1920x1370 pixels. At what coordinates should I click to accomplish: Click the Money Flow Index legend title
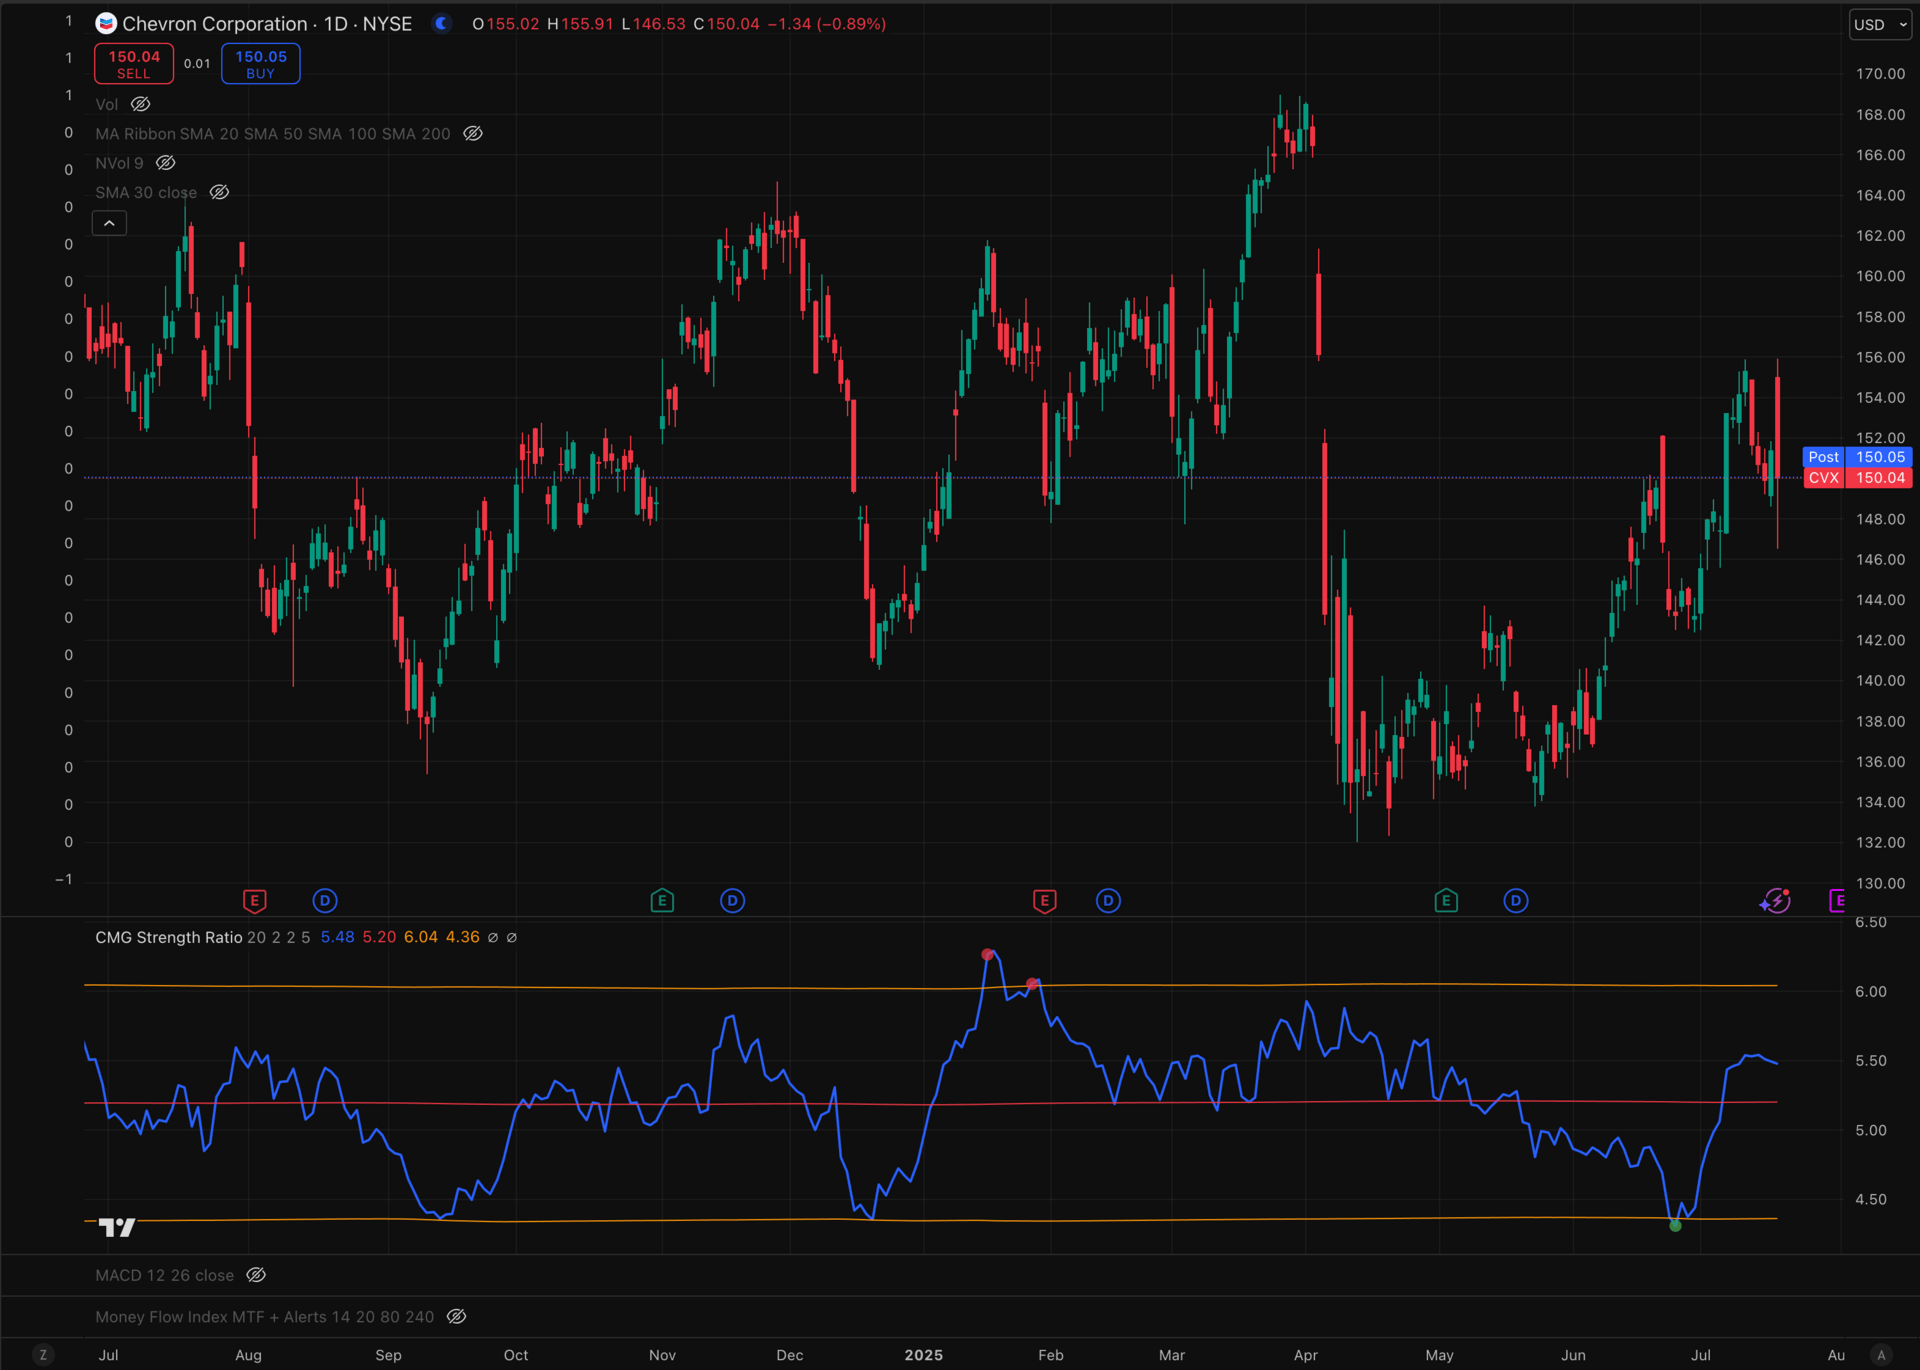pos(265,1316)
